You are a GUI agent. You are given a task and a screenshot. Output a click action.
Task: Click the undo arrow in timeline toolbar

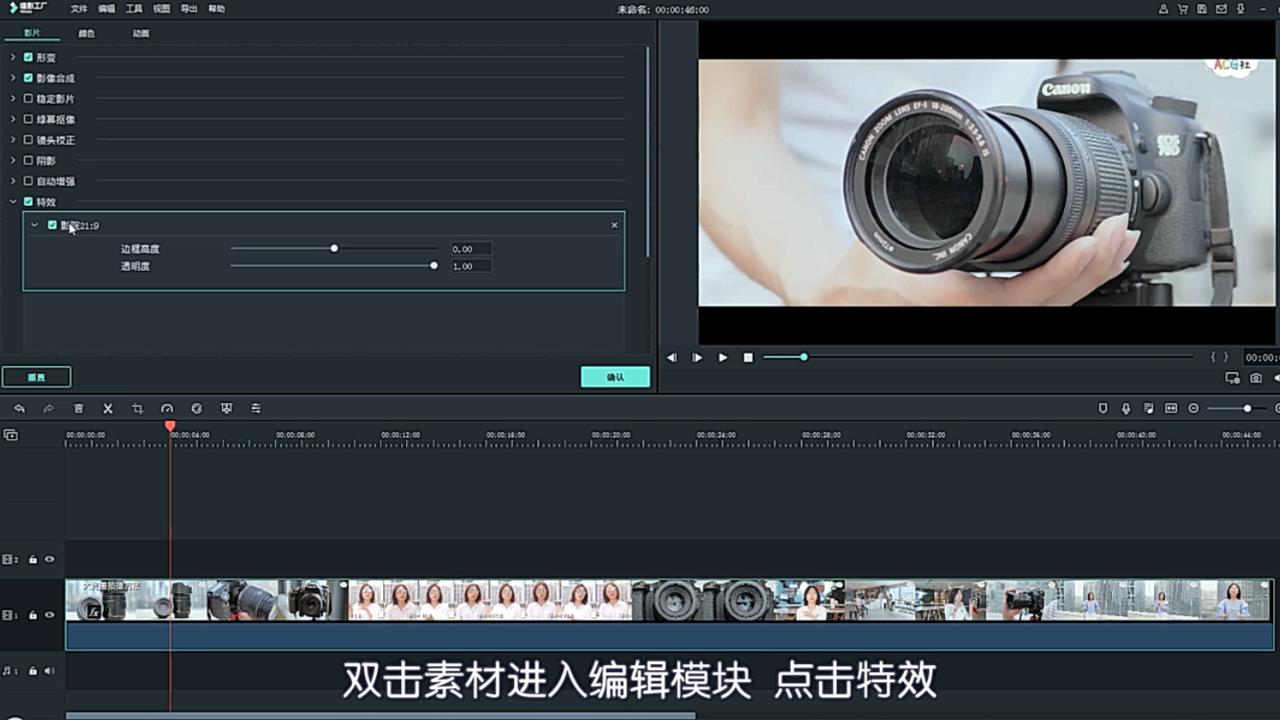click(x=19, y=408)
